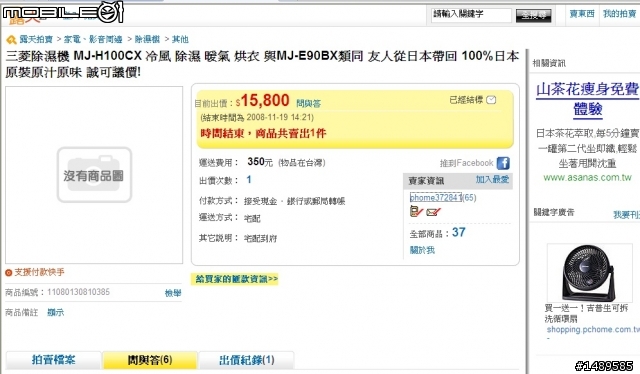
Task: Click the 支援付款快手 badge icon
Action: (x=8, y=273)
